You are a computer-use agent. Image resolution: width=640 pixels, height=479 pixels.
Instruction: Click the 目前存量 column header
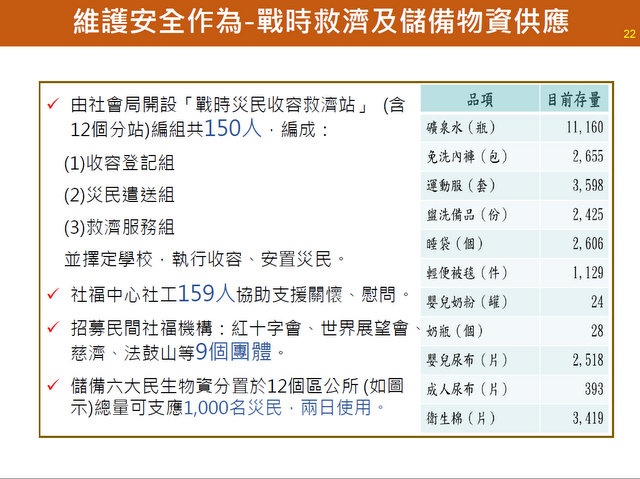pos(574,100)
